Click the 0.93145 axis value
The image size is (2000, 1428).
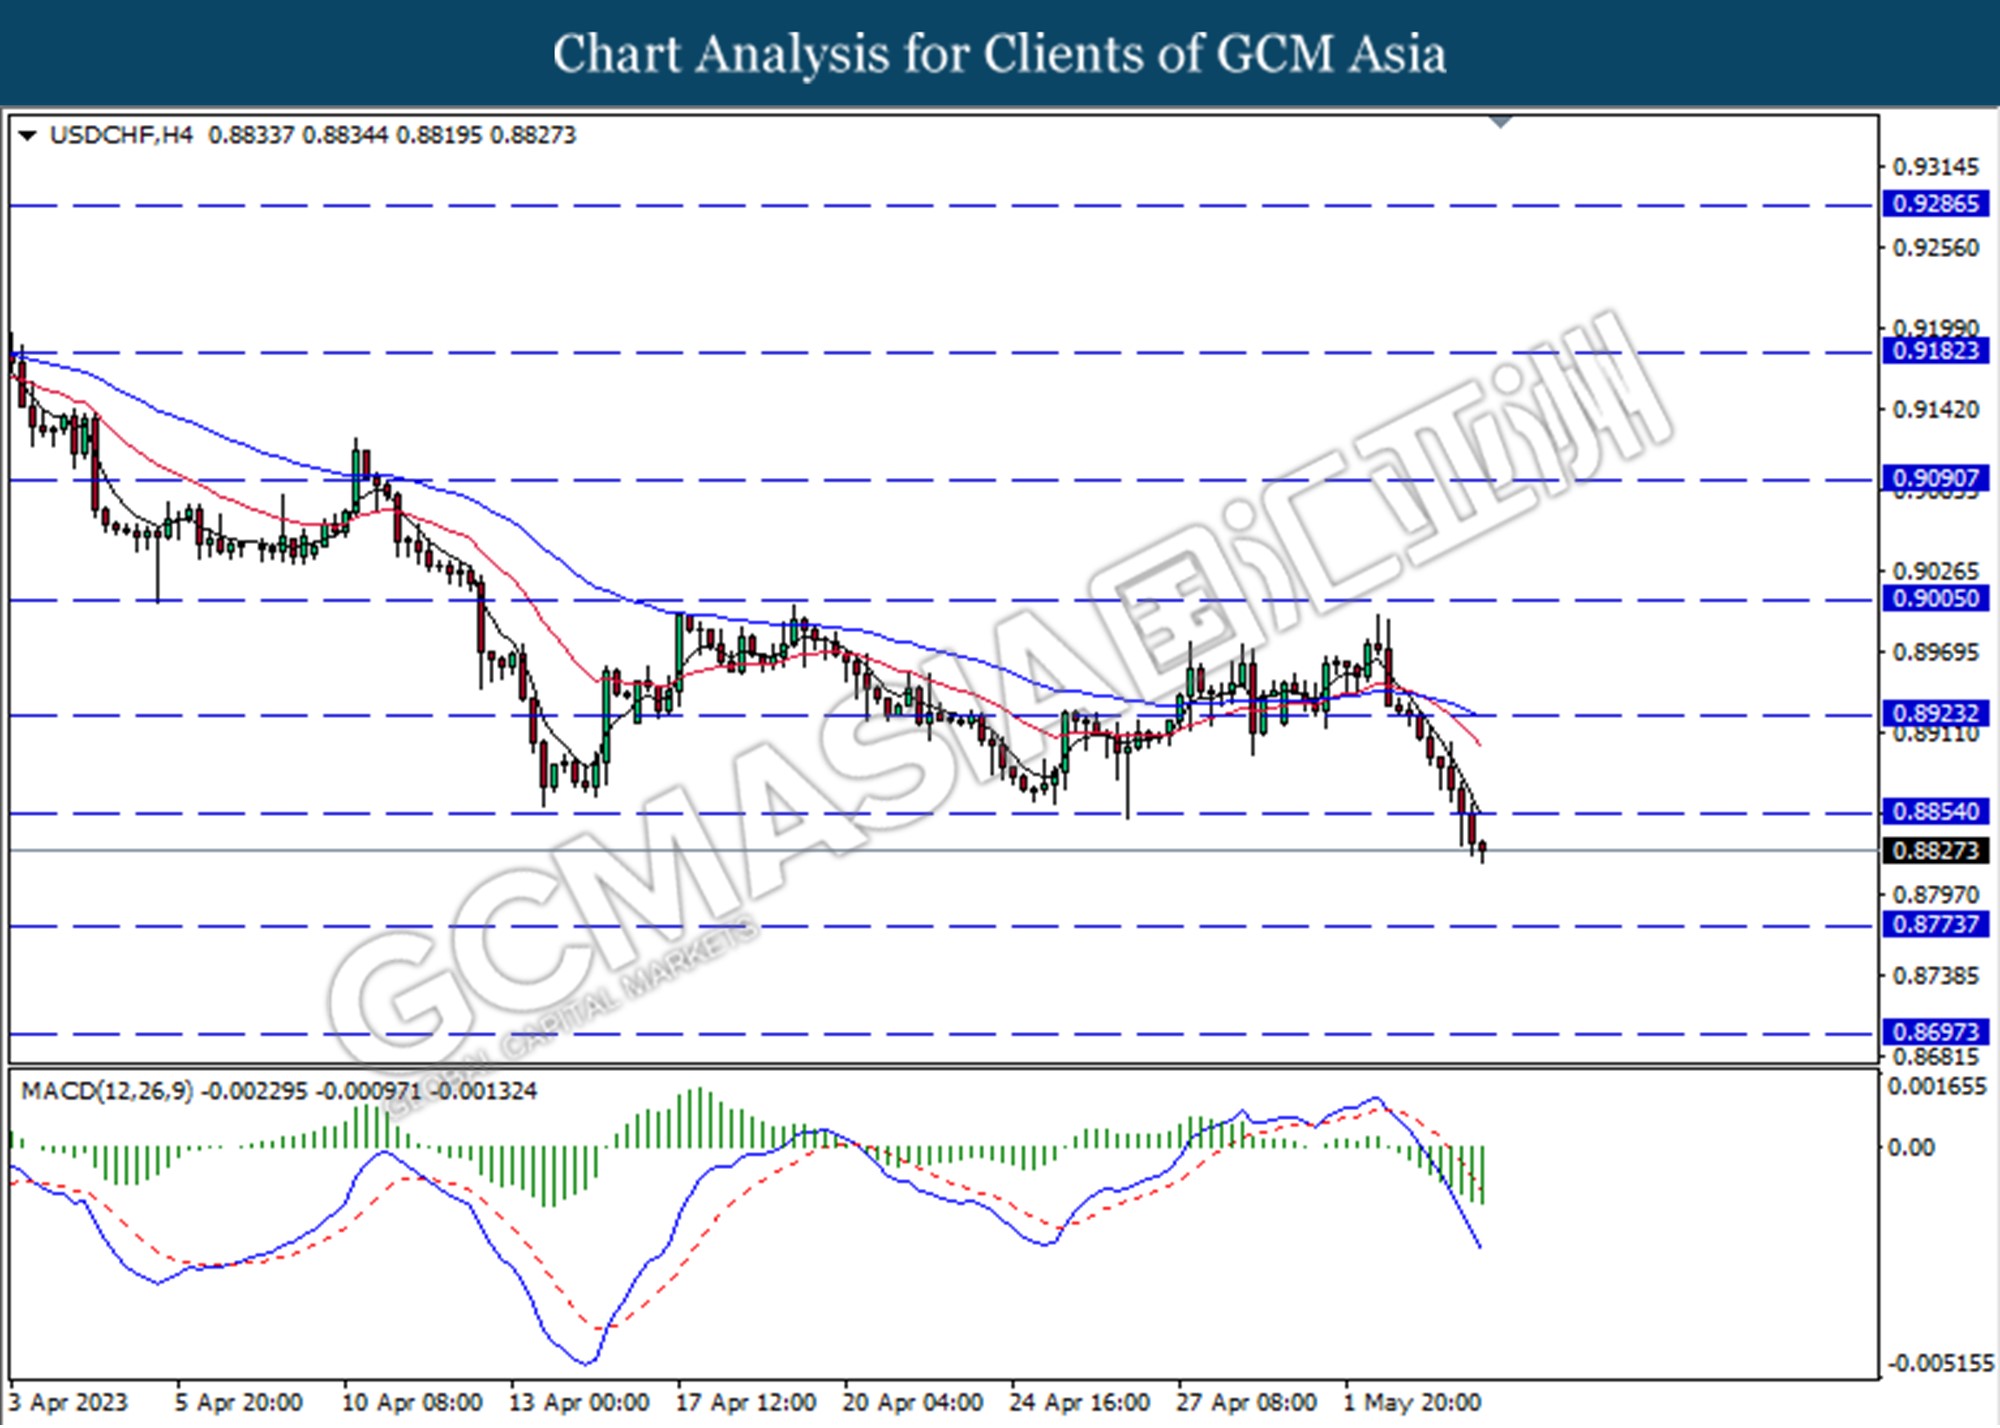click(1936, 167)
